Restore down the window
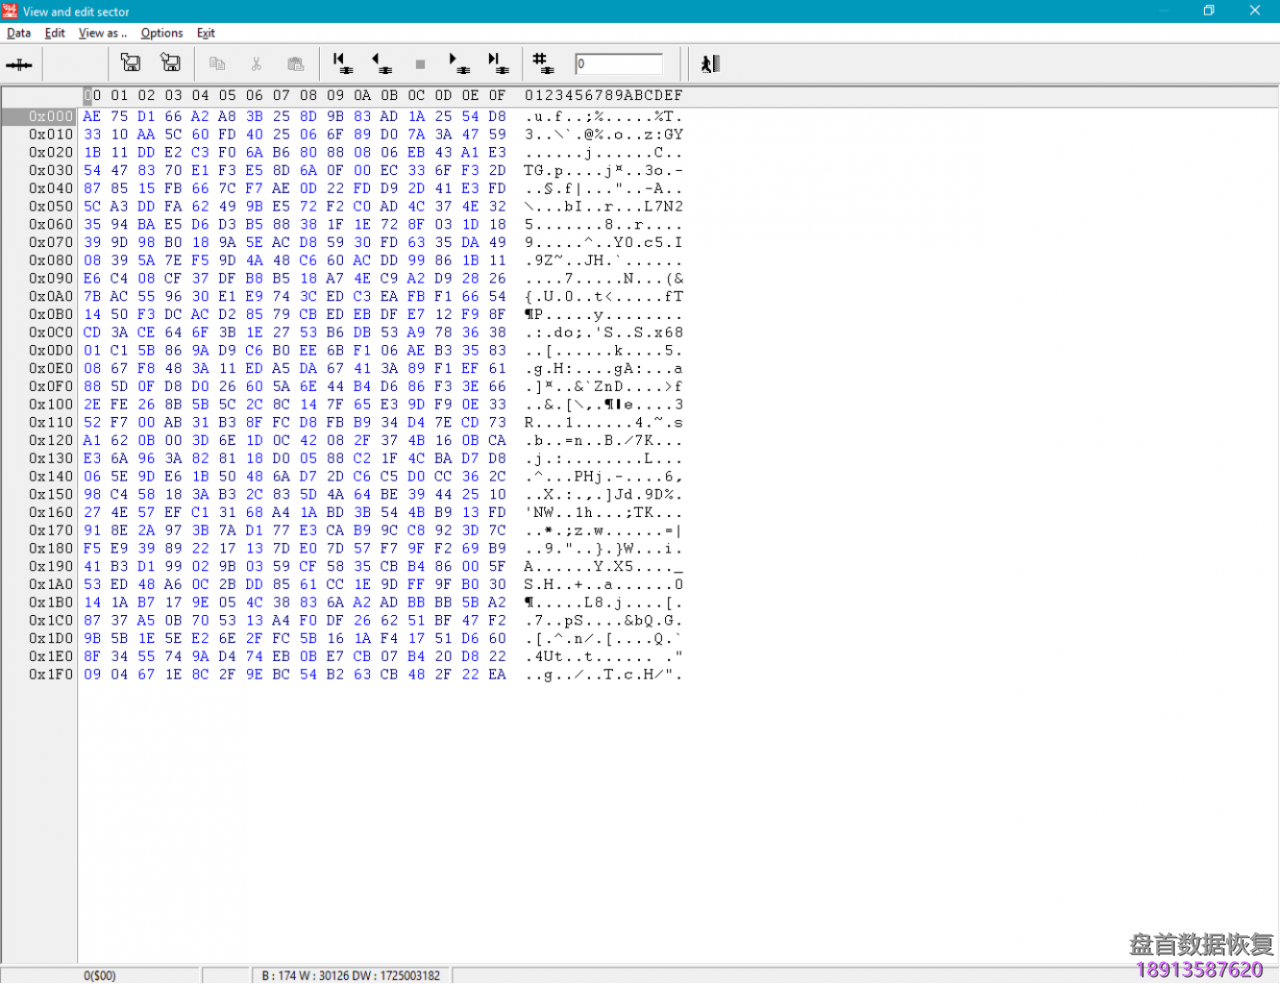 coord(1208,11)
